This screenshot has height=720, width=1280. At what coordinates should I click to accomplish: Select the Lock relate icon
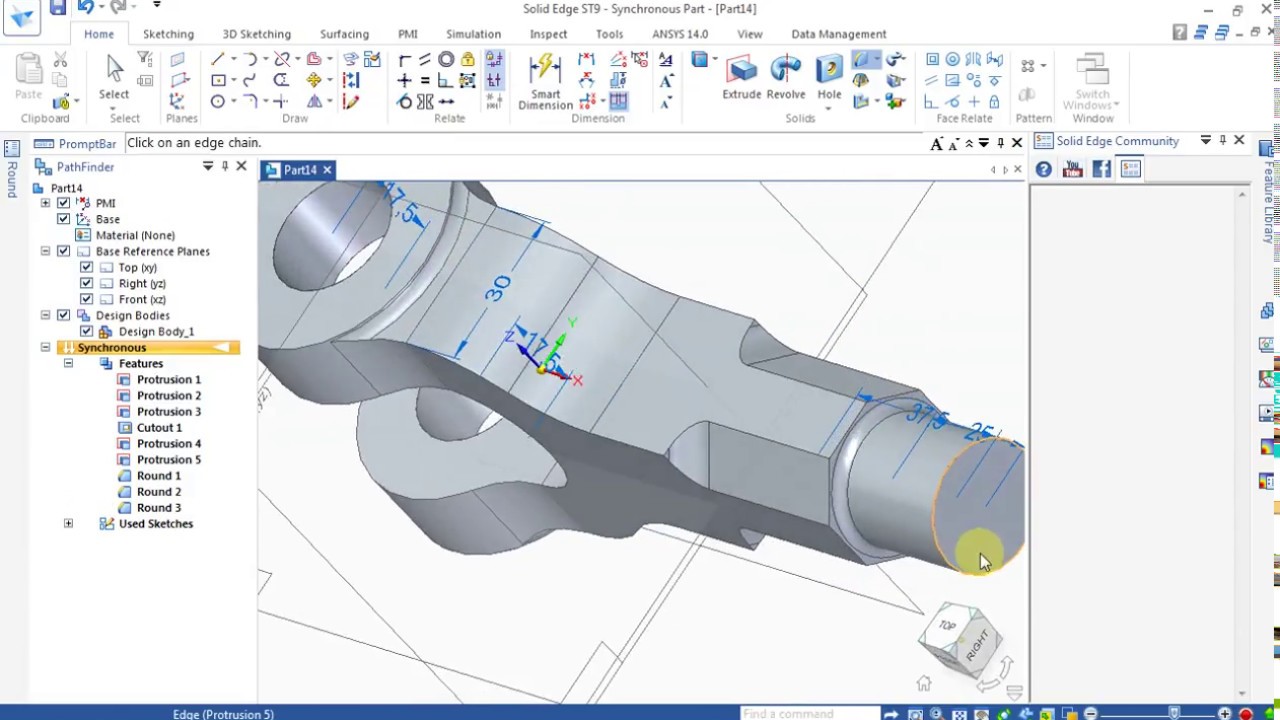click(x=468, y=60)
